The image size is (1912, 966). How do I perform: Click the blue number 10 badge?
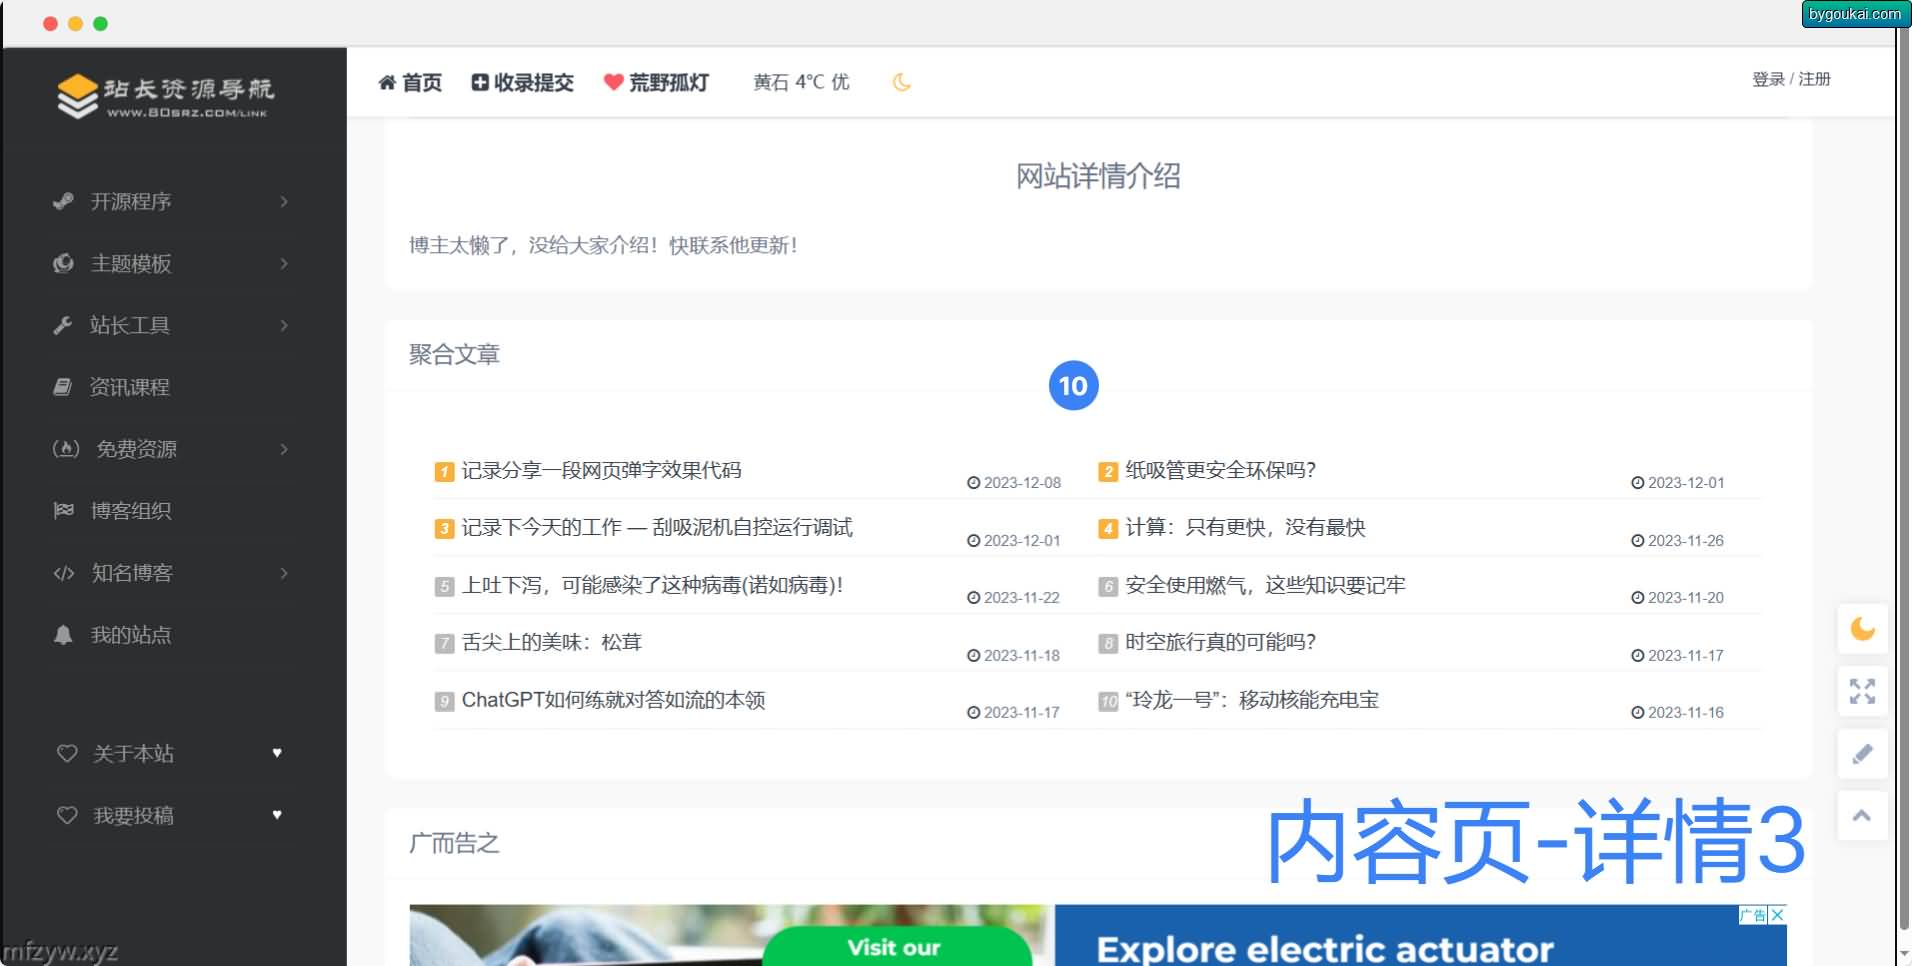click(x=1073, y=386)
